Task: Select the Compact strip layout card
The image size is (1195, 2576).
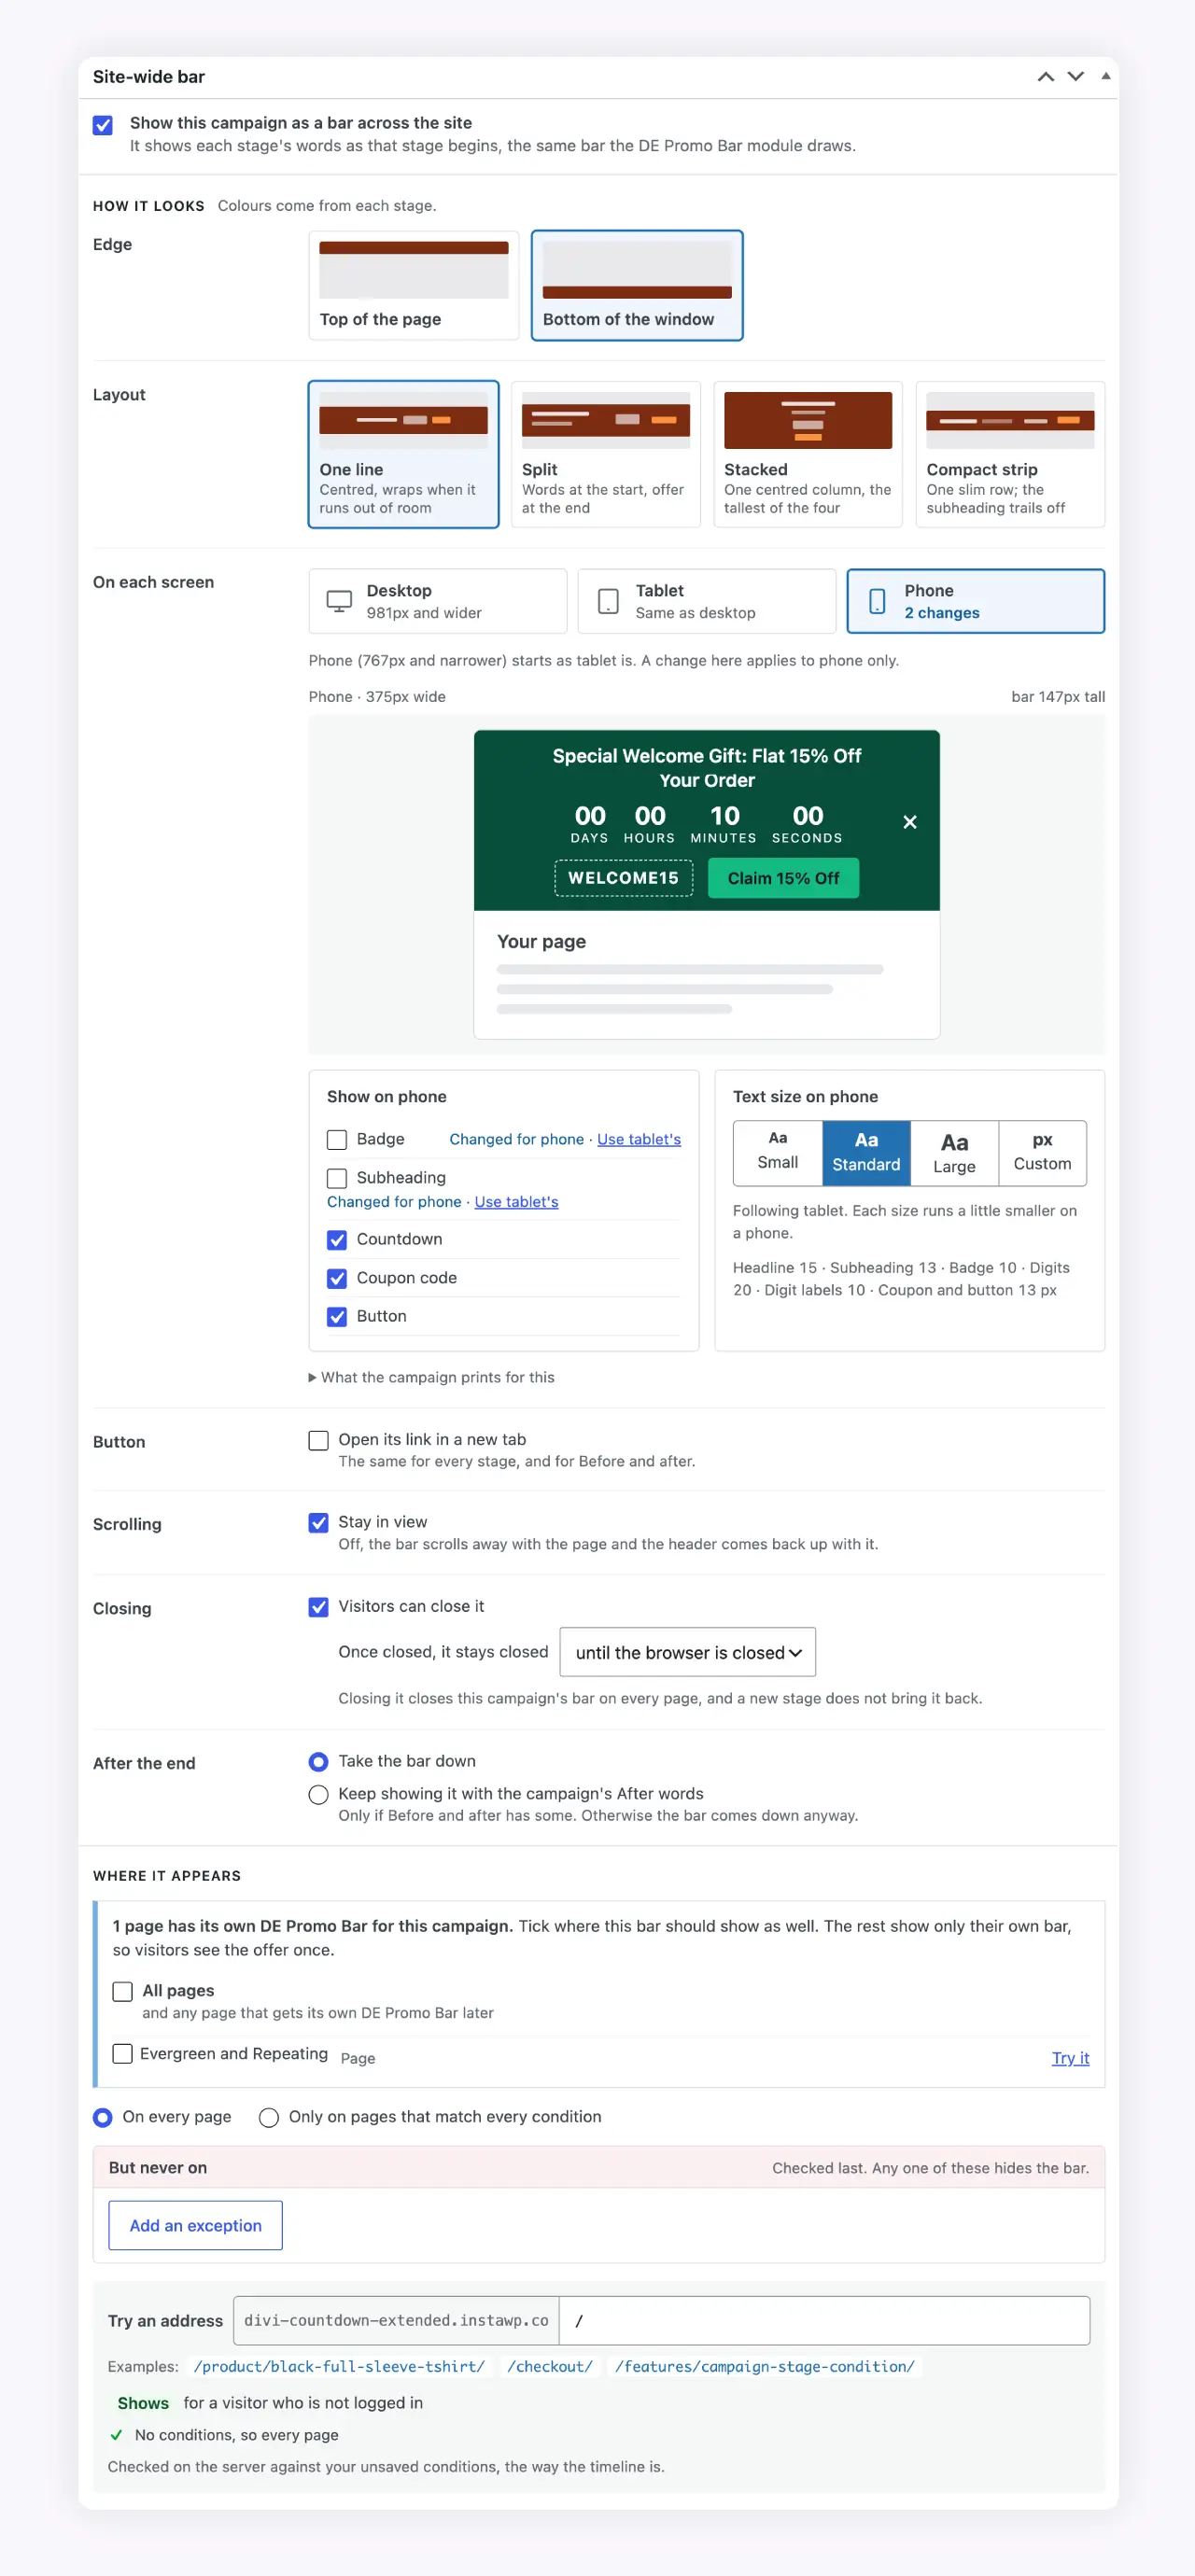Action: [1010, 454]
